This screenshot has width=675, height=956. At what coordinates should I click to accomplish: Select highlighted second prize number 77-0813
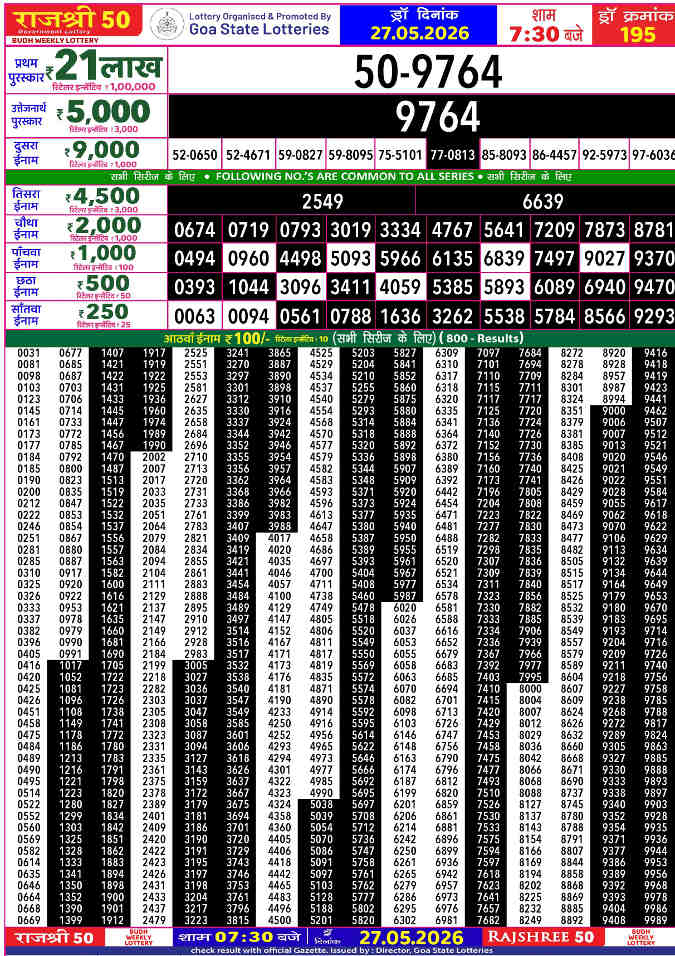[x=452, y=155]
